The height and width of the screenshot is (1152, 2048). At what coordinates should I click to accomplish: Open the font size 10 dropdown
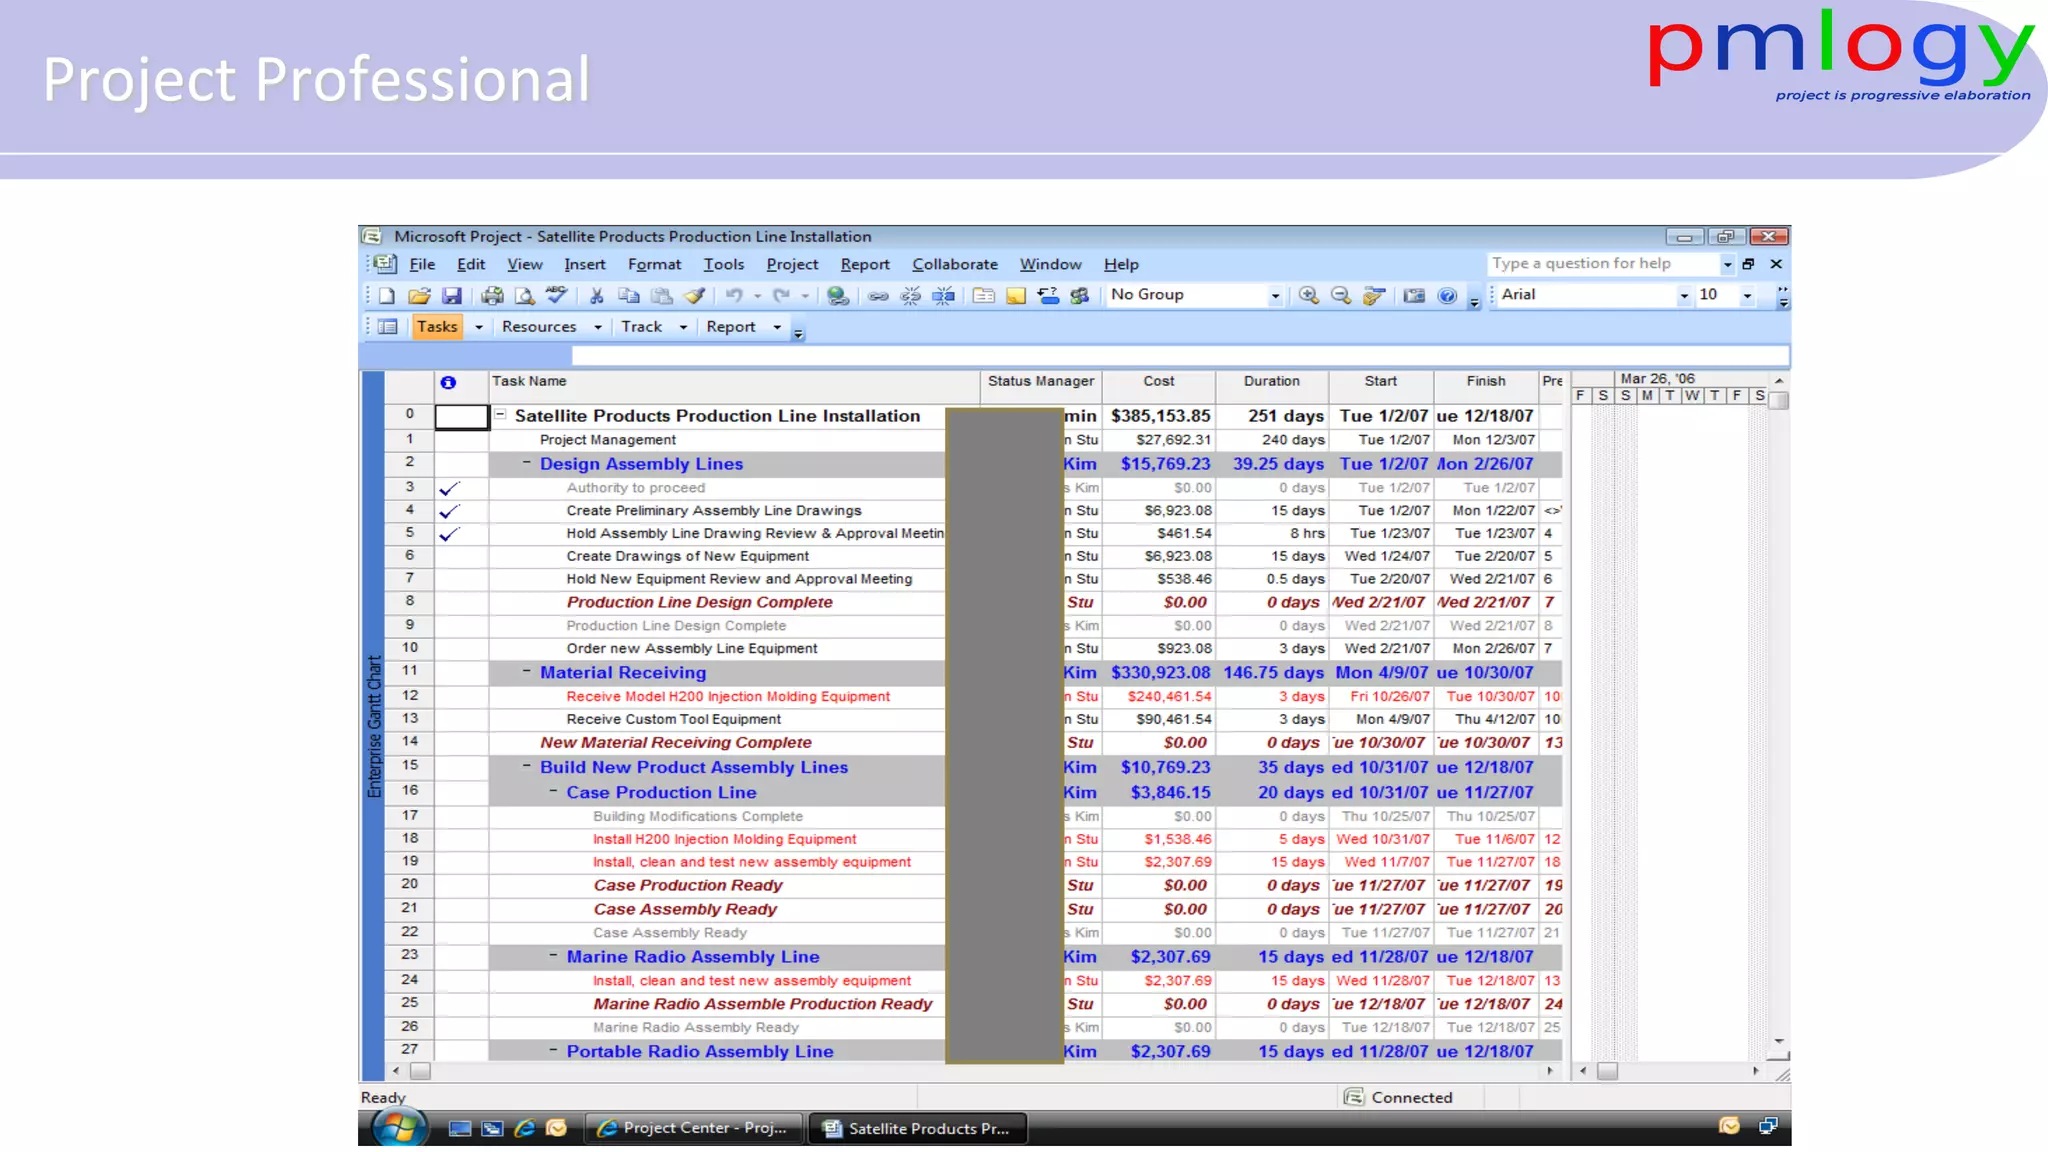coord(1747,296)
